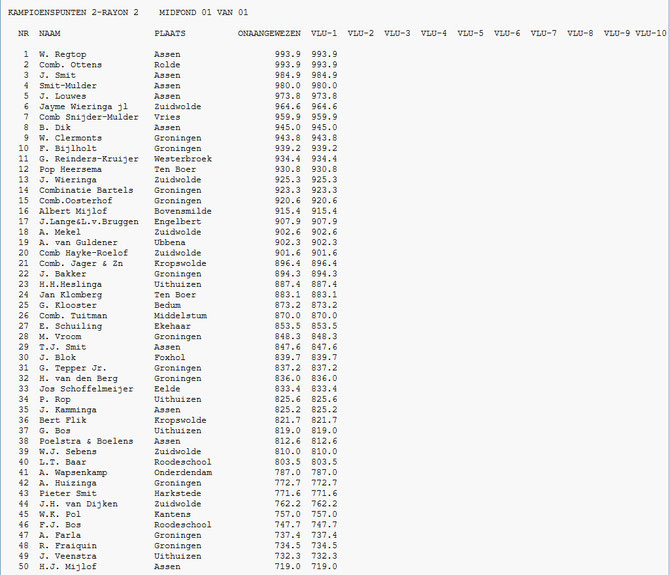The width and height of the screenshot is (670, 575).
Task: Click the VLU-5 column header
Action: click(470, 33)
